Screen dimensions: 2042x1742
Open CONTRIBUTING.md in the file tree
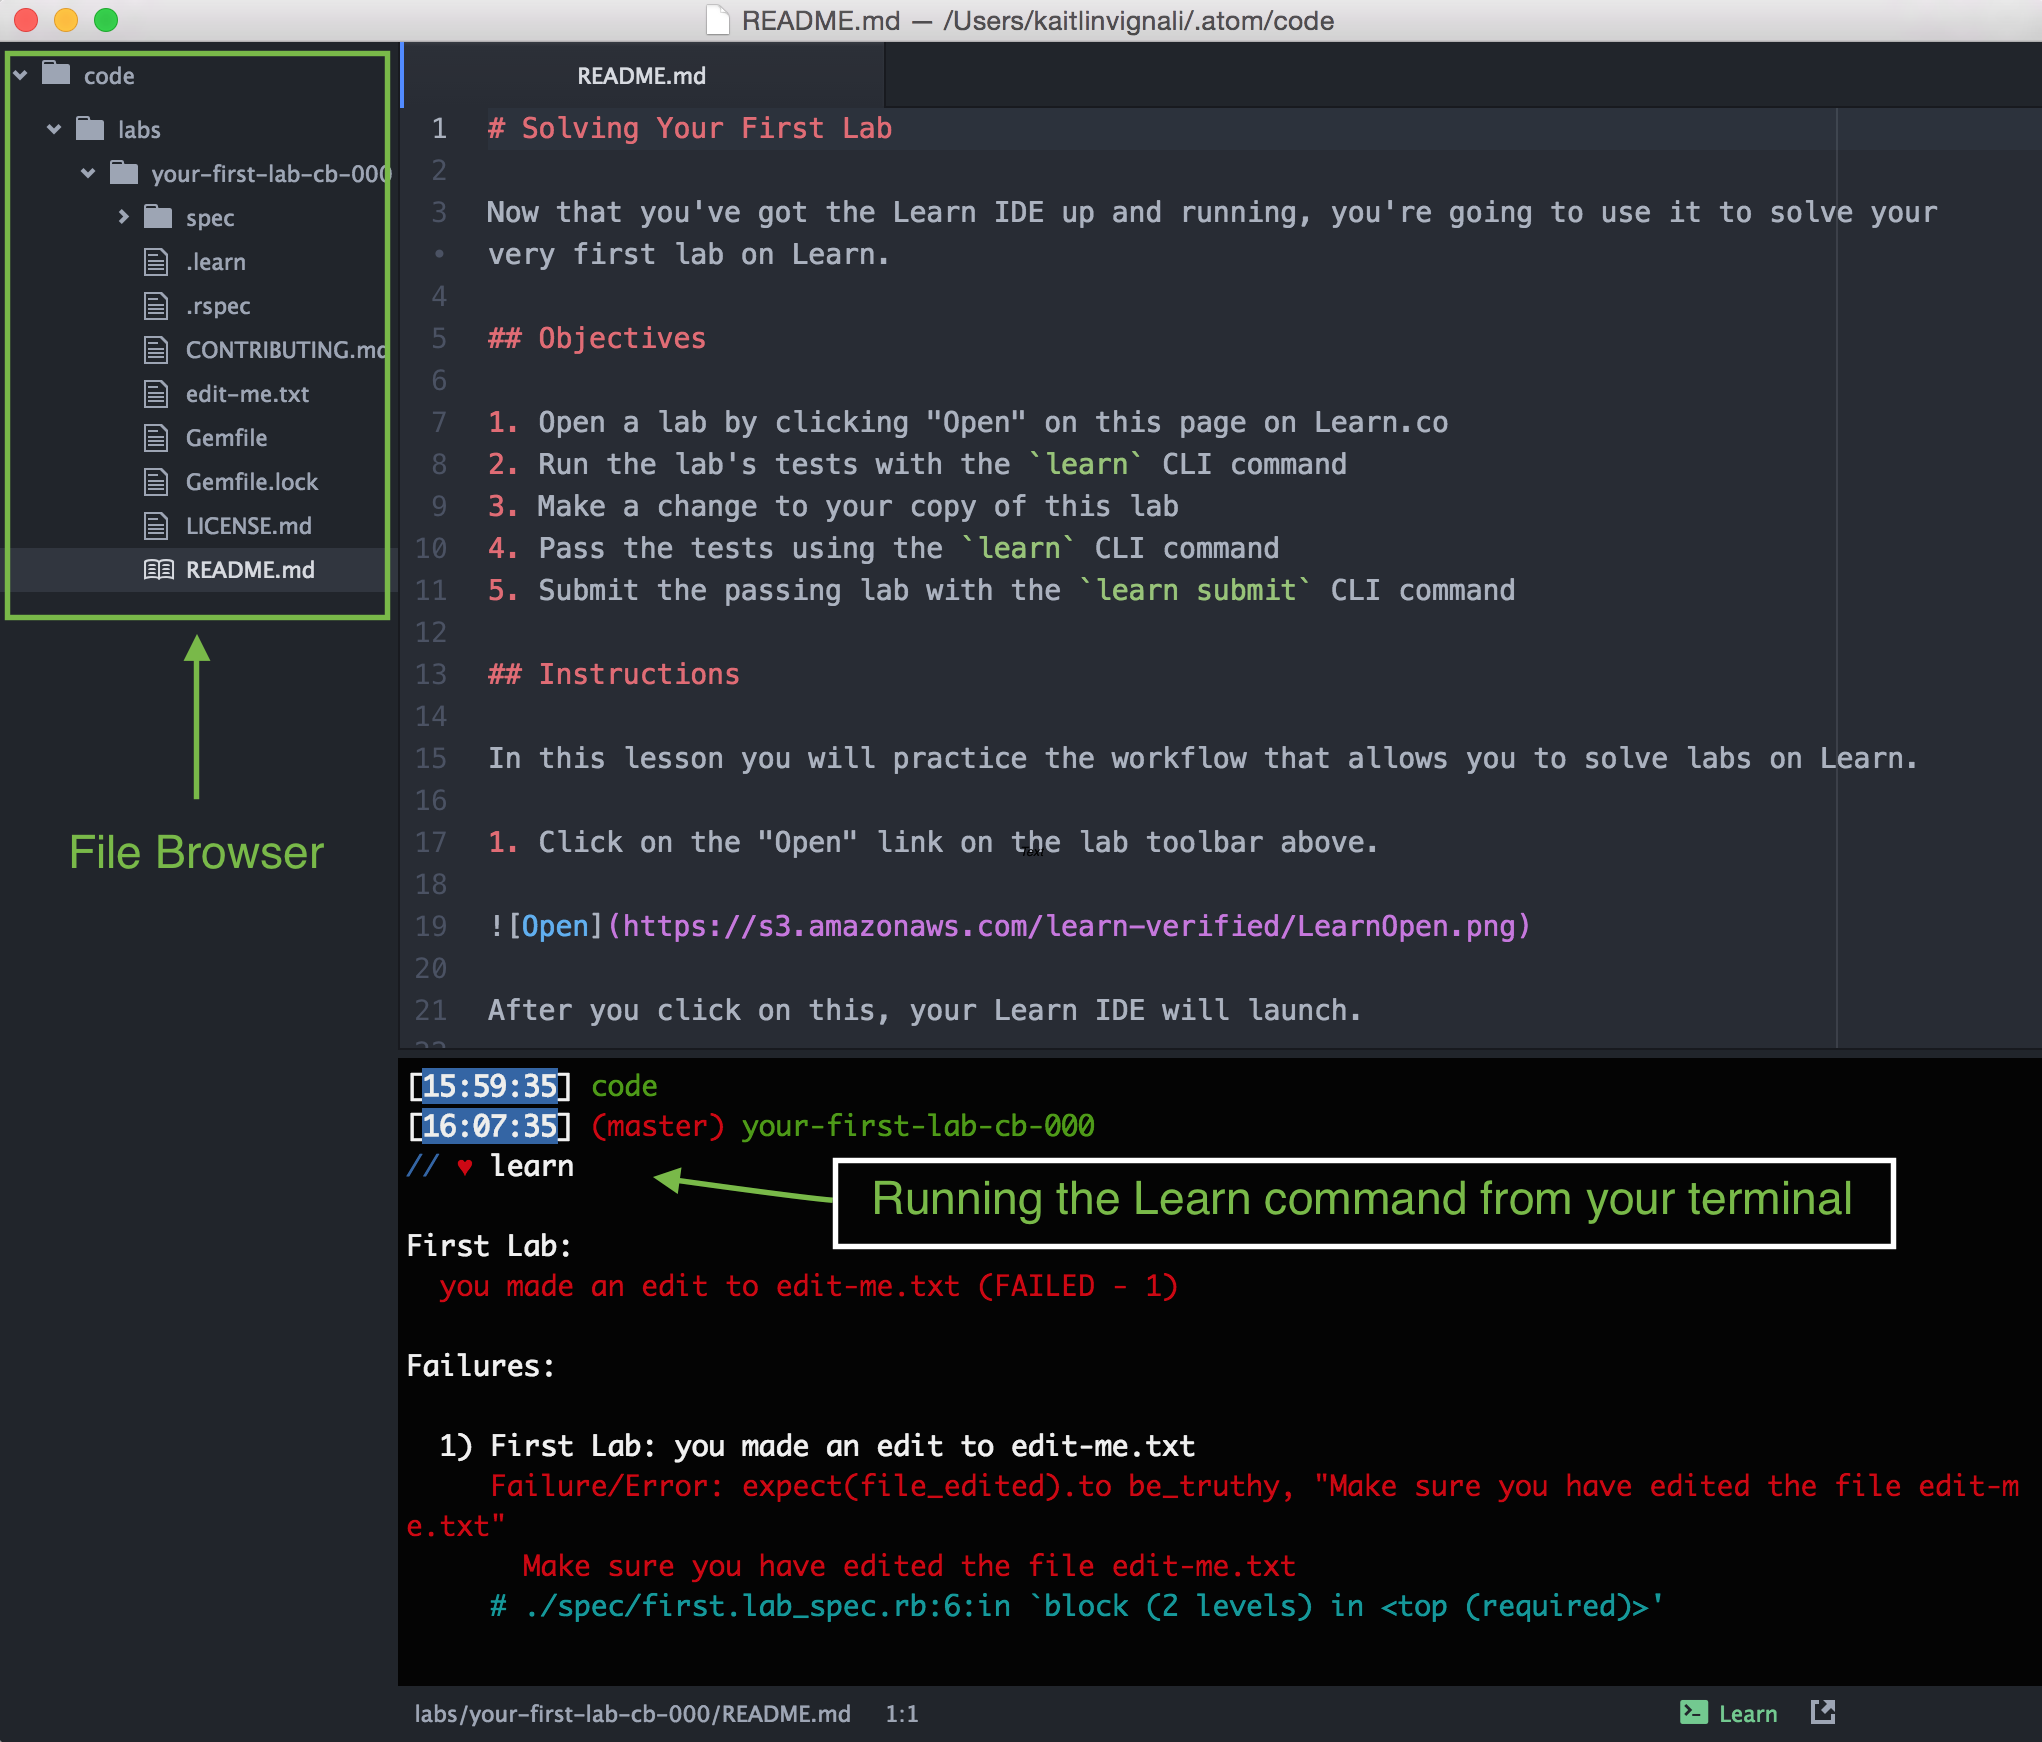pyautogui.click(x=284, y=350)
